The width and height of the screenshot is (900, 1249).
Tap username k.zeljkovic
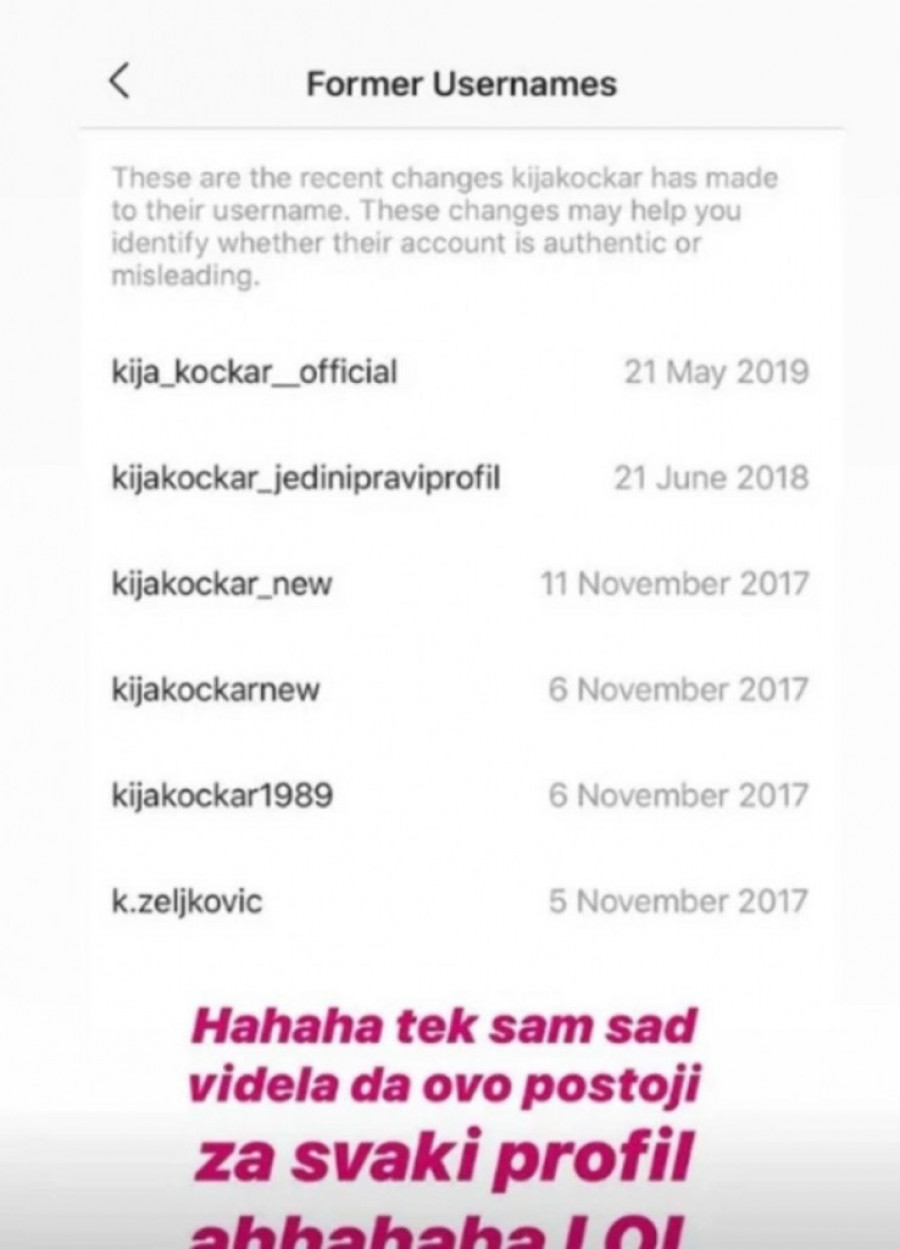click(186, 902)
